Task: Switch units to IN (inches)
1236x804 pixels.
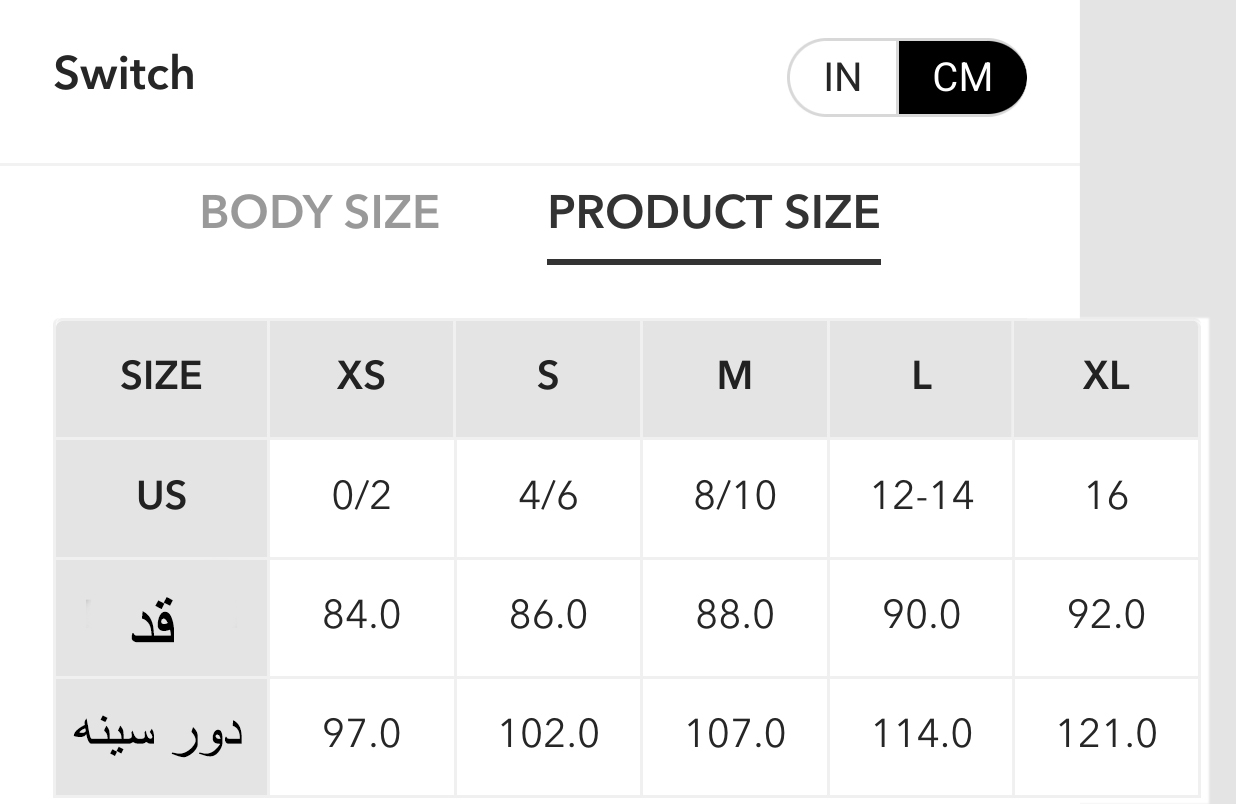Action: (x=843, y=78)
